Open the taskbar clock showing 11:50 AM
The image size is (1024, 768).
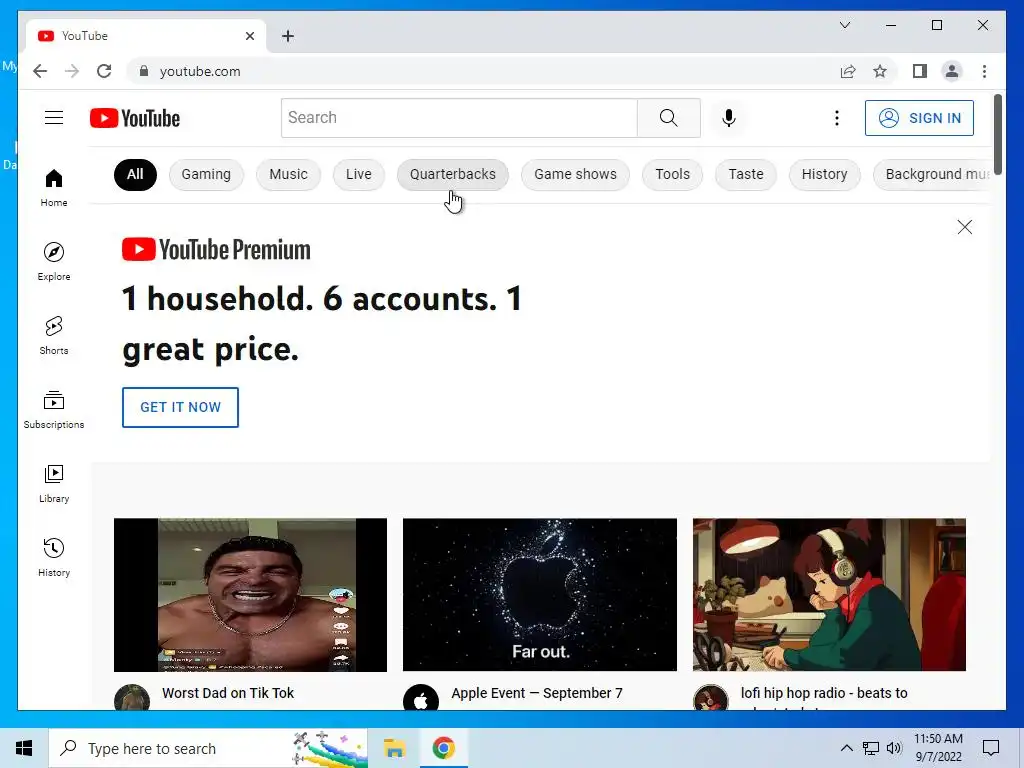pyautogui.click(x=938, y=748)
